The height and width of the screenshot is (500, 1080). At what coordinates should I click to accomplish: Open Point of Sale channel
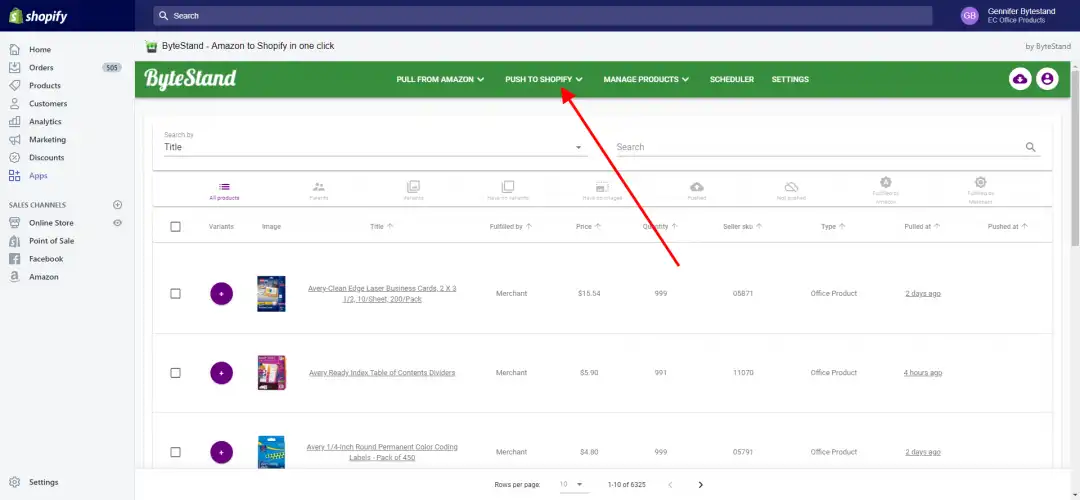pyautogui.click(x=52, y=240)
